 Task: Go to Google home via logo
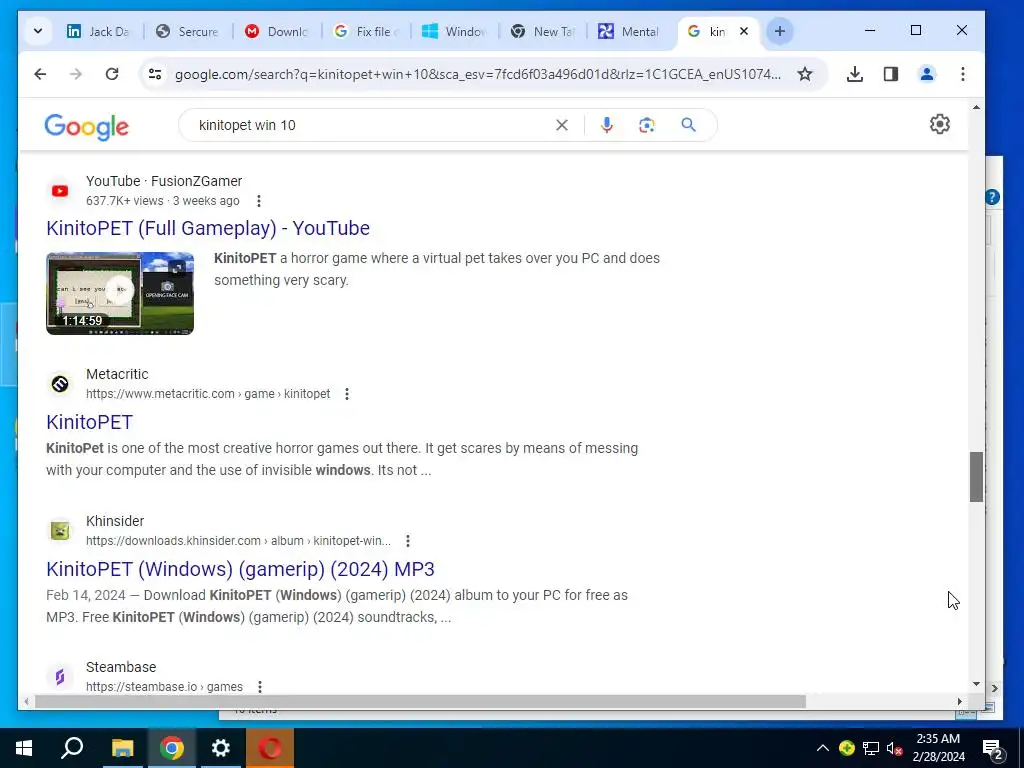(86, 126)
